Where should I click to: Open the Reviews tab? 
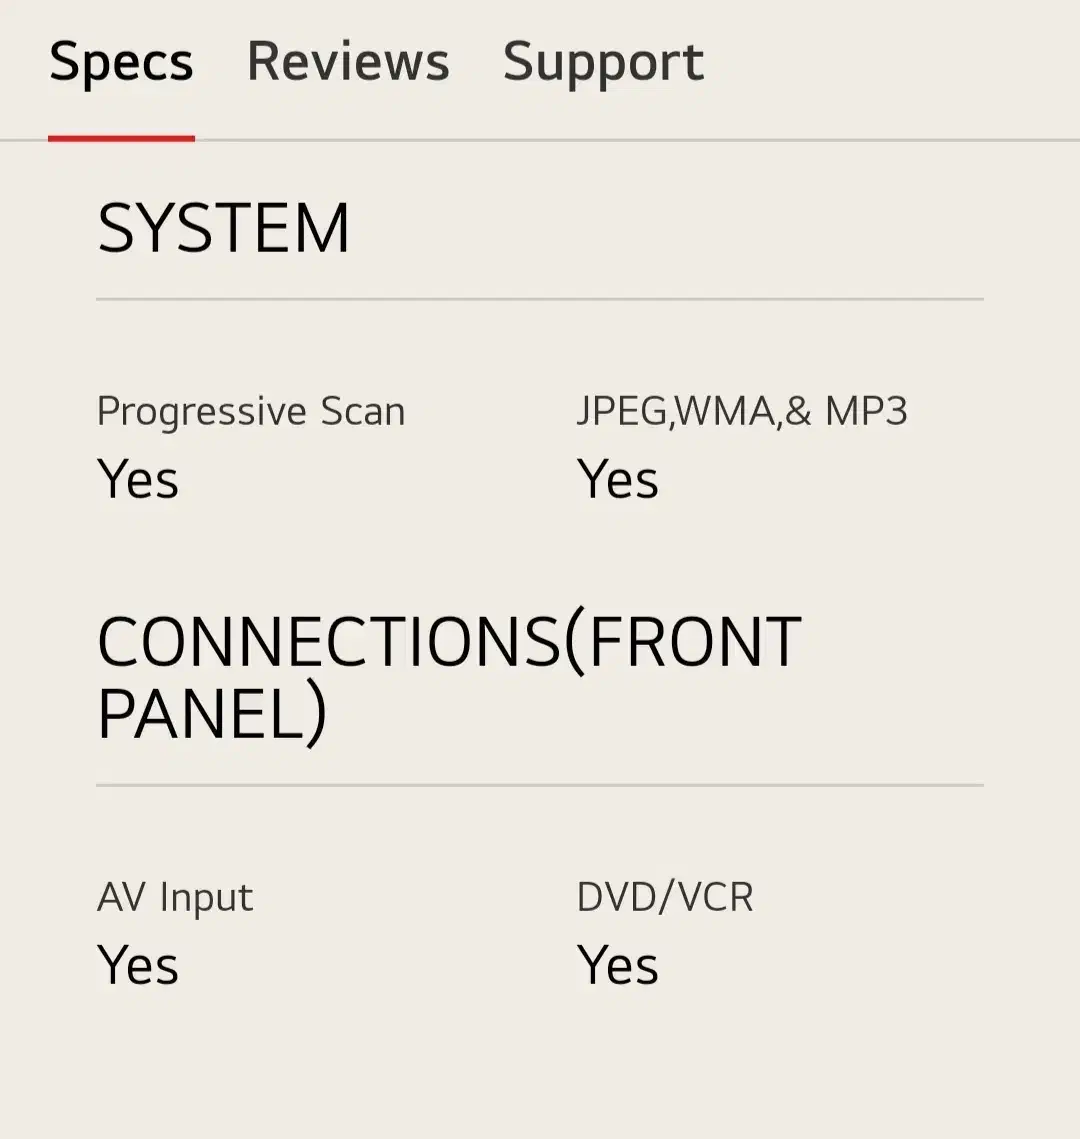[348, 62]
